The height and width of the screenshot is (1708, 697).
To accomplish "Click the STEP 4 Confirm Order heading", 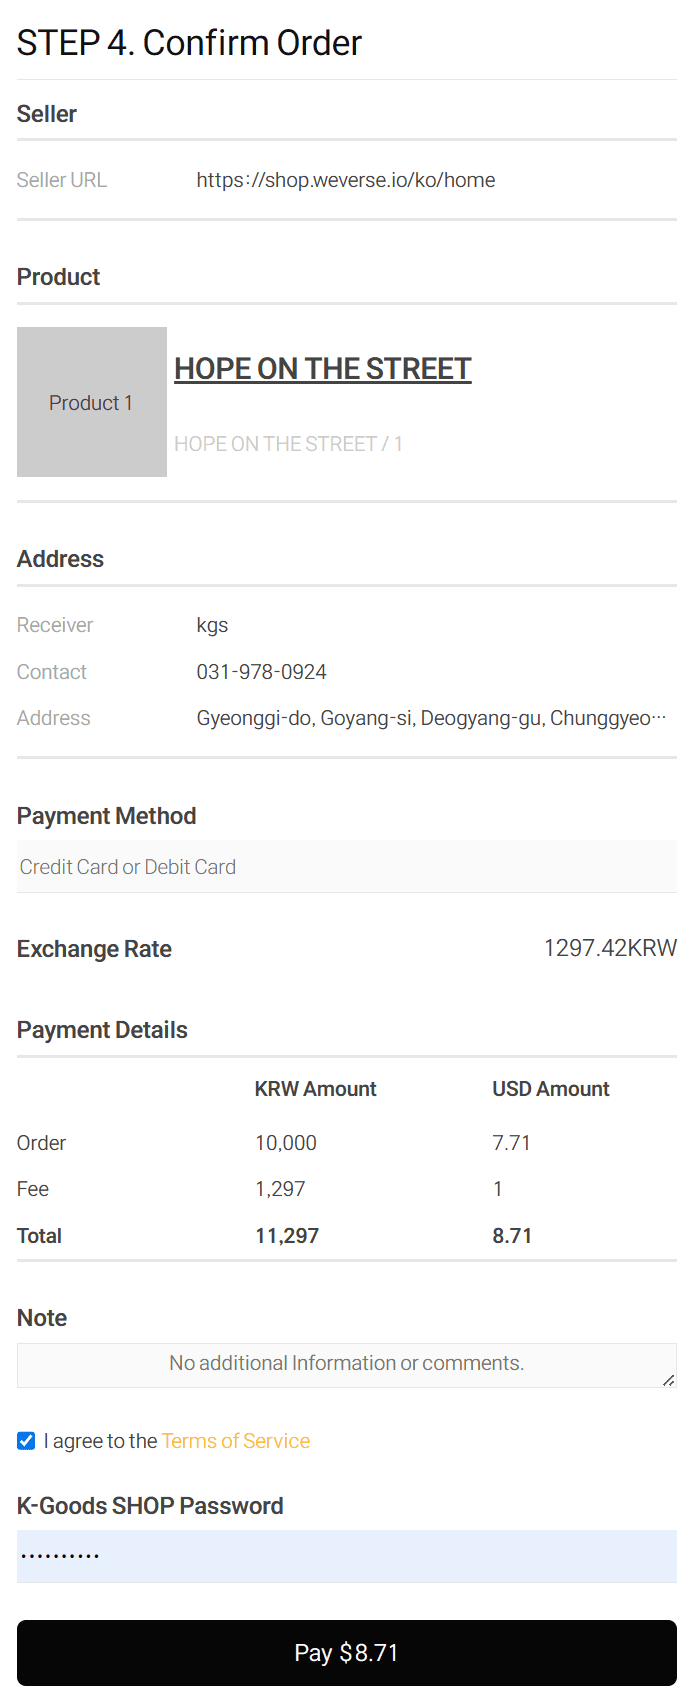I will coord(188,43).
